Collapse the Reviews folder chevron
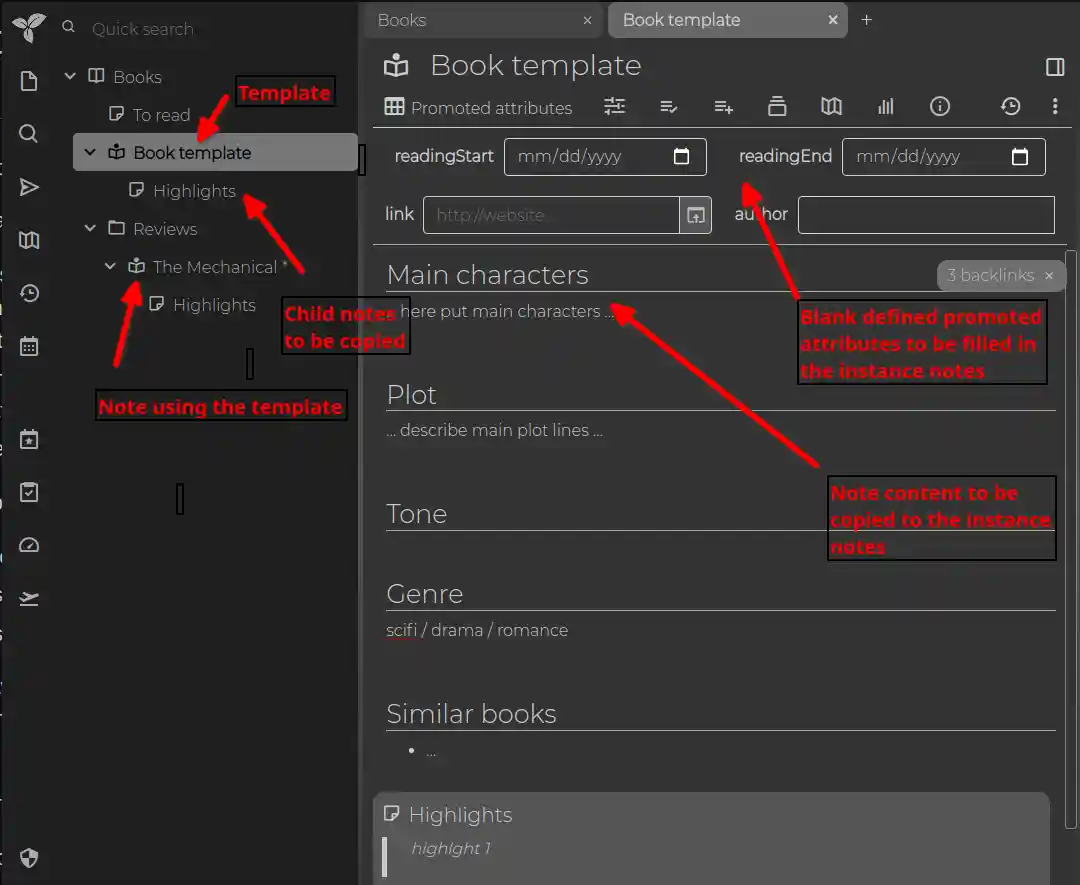The height and width of the screenshot is (885, 1080). (90, 229)
